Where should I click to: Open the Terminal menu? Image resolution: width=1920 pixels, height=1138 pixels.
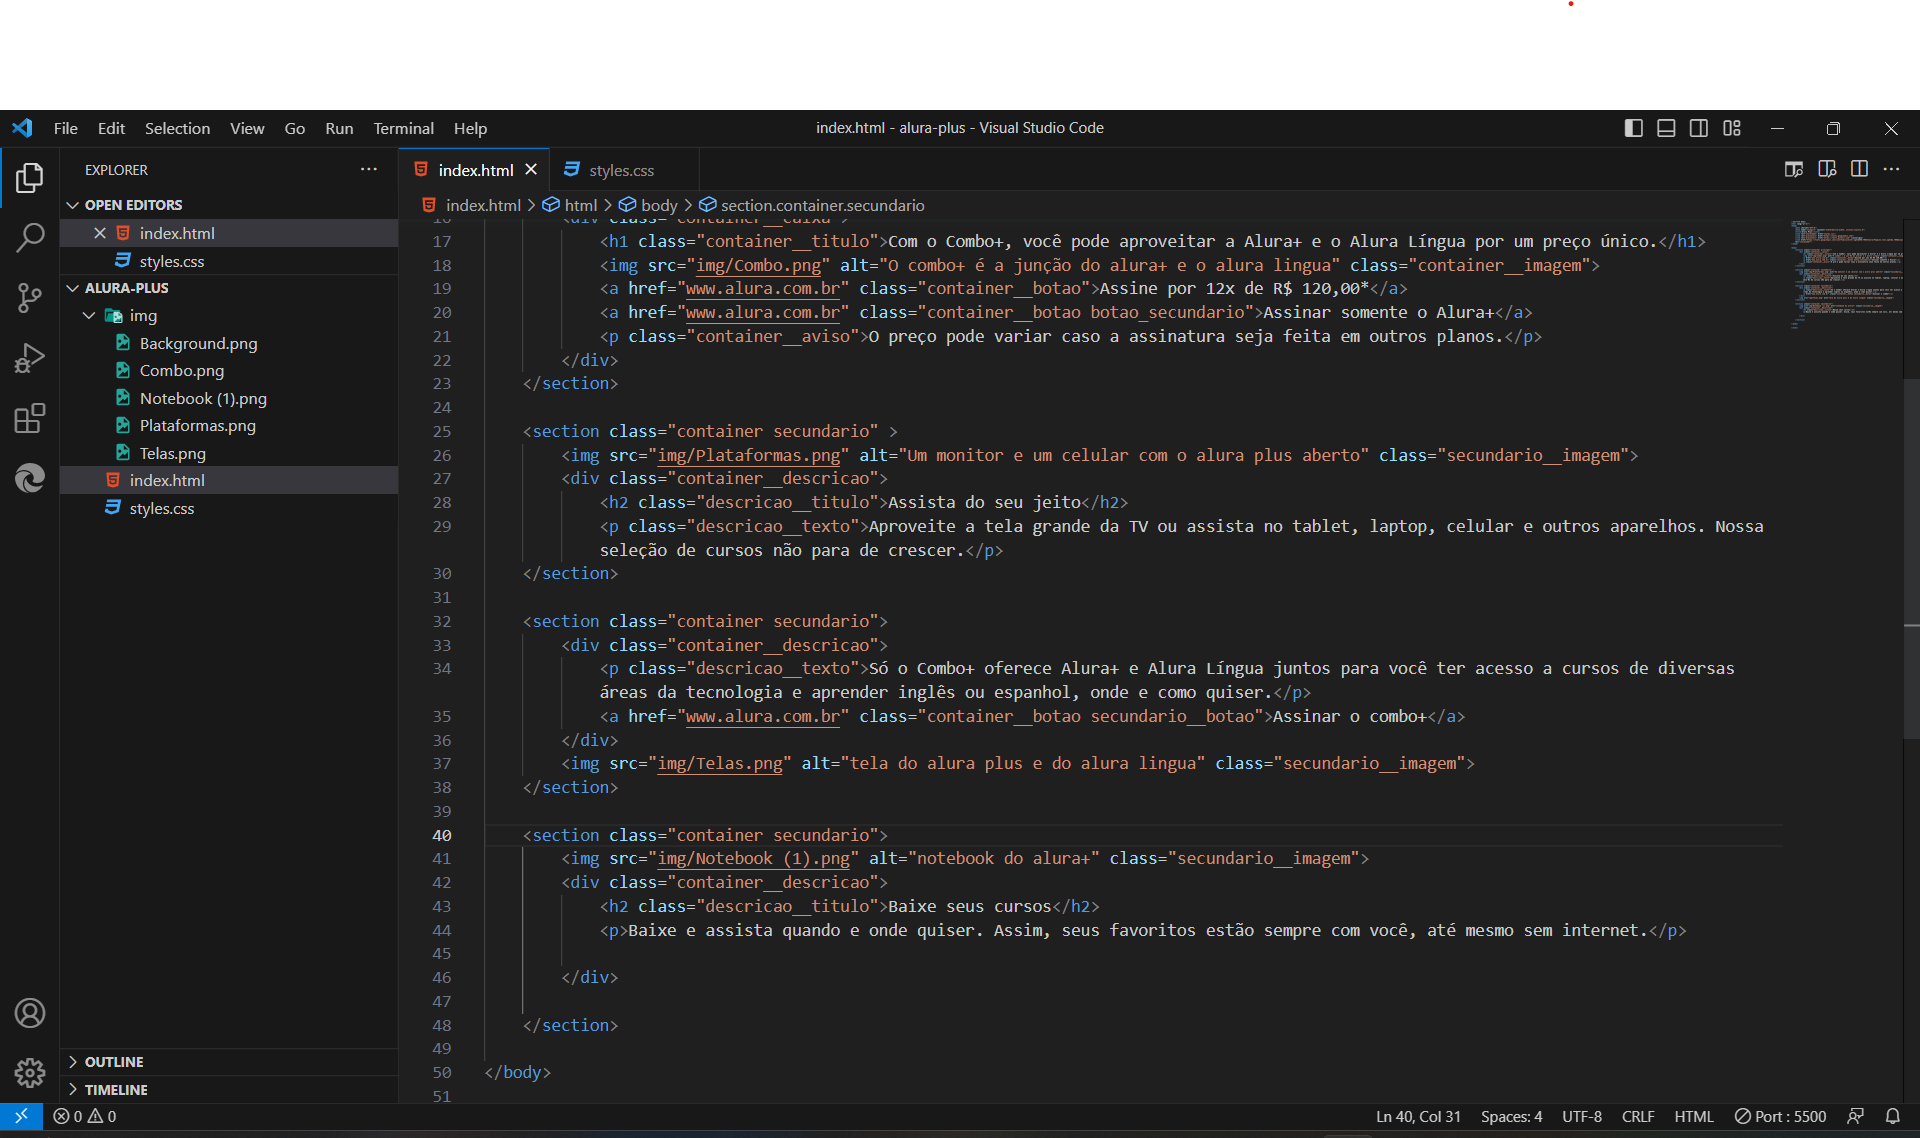click(403, 128)
